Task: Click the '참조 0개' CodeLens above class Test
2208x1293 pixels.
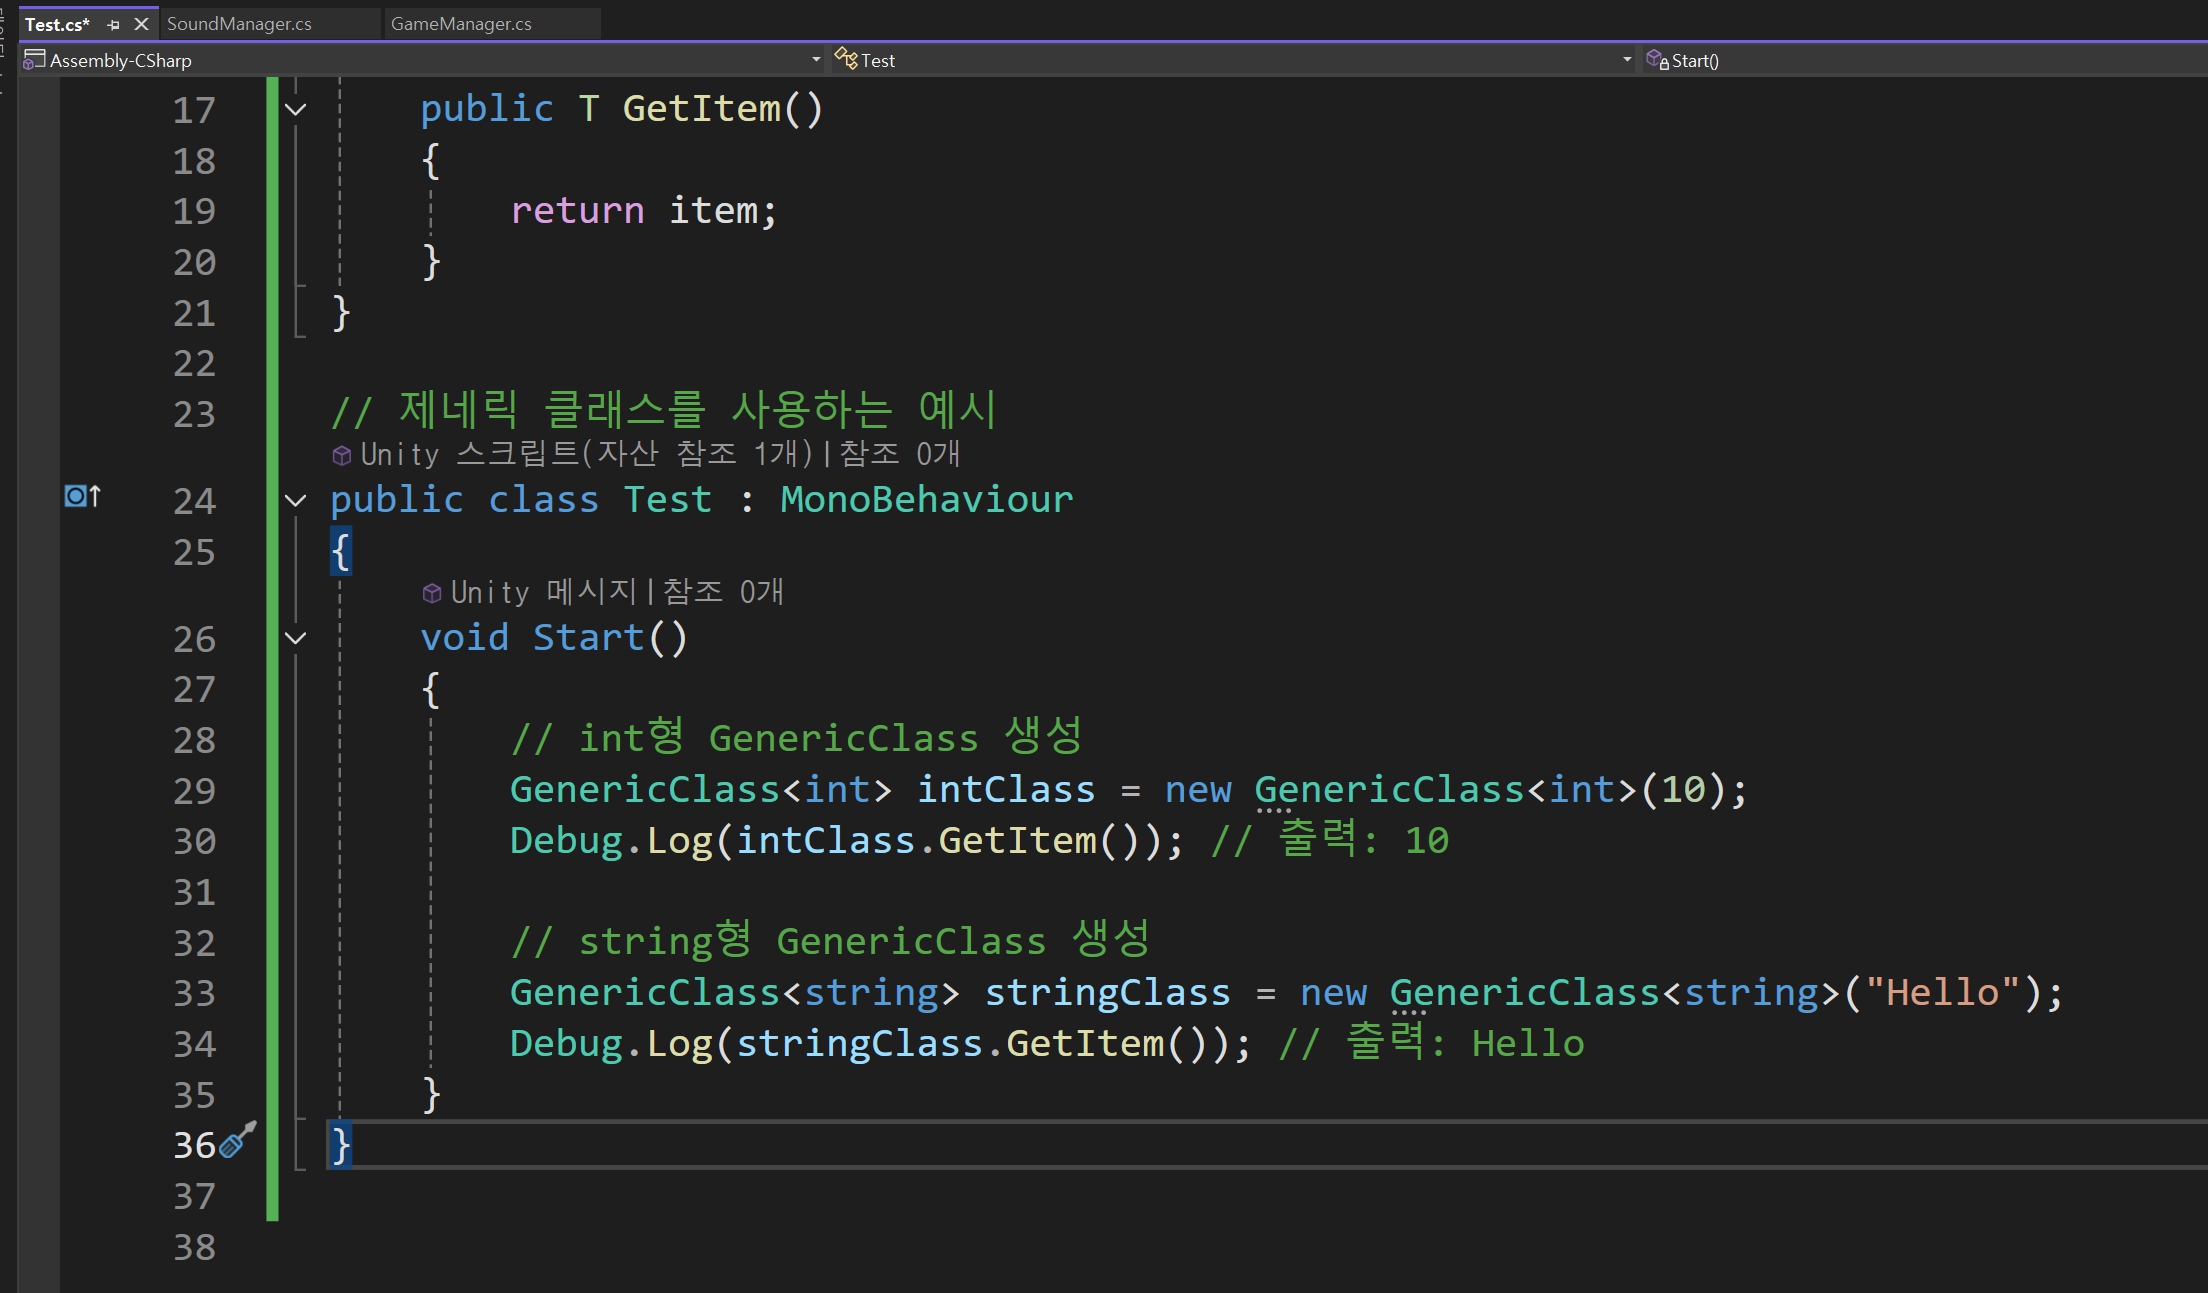Action: [x=900, y=454]
